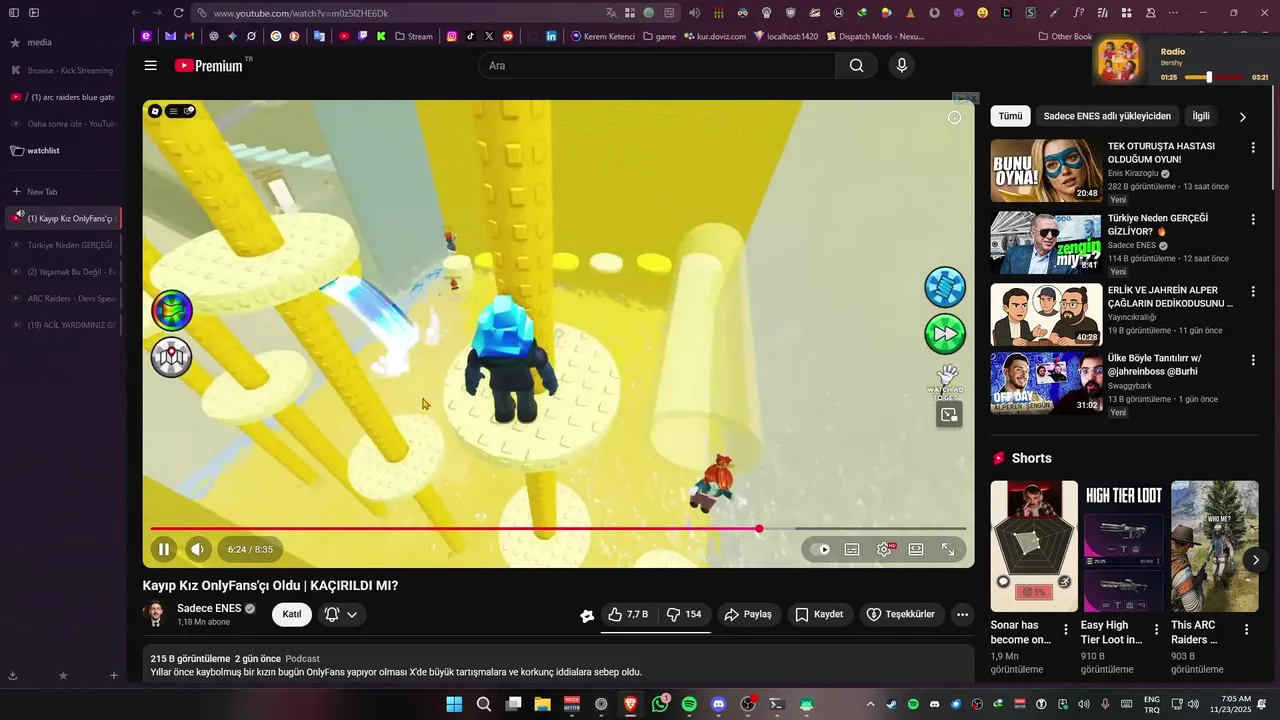Open browser more options ellipsis
Image resolution: width=1280 pixels, height=720 pixels.
pos(1172,13)
